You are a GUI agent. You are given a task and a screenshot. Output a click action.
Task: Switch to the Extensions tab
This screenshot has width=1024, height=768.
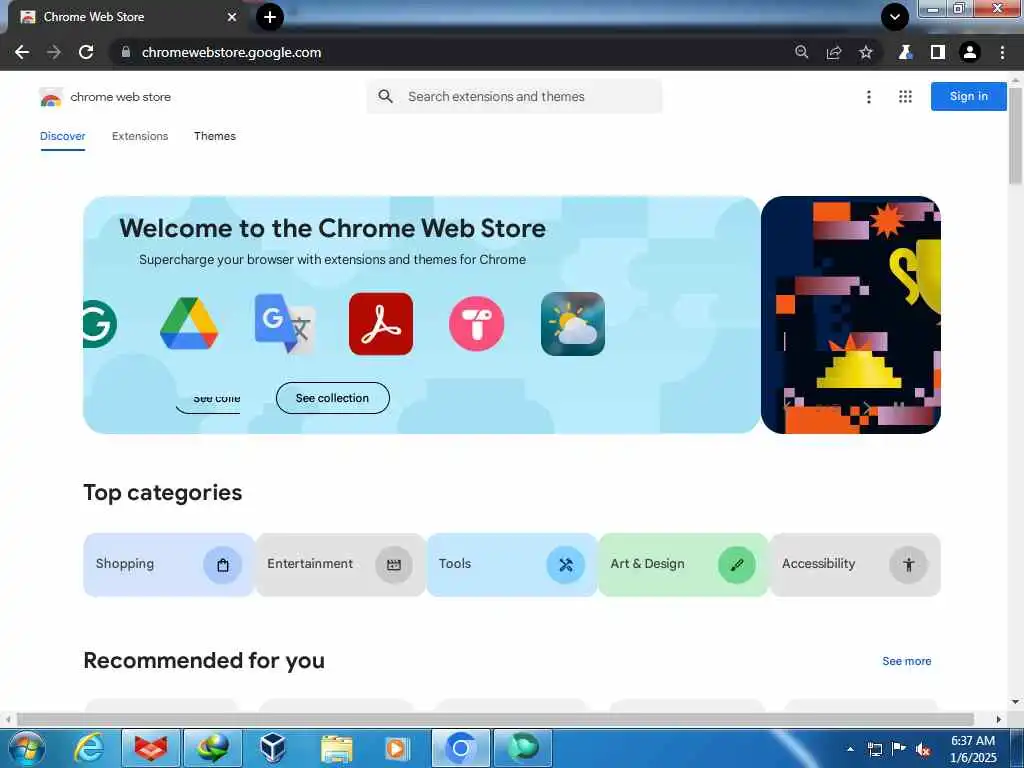click(x=140, y=136)
